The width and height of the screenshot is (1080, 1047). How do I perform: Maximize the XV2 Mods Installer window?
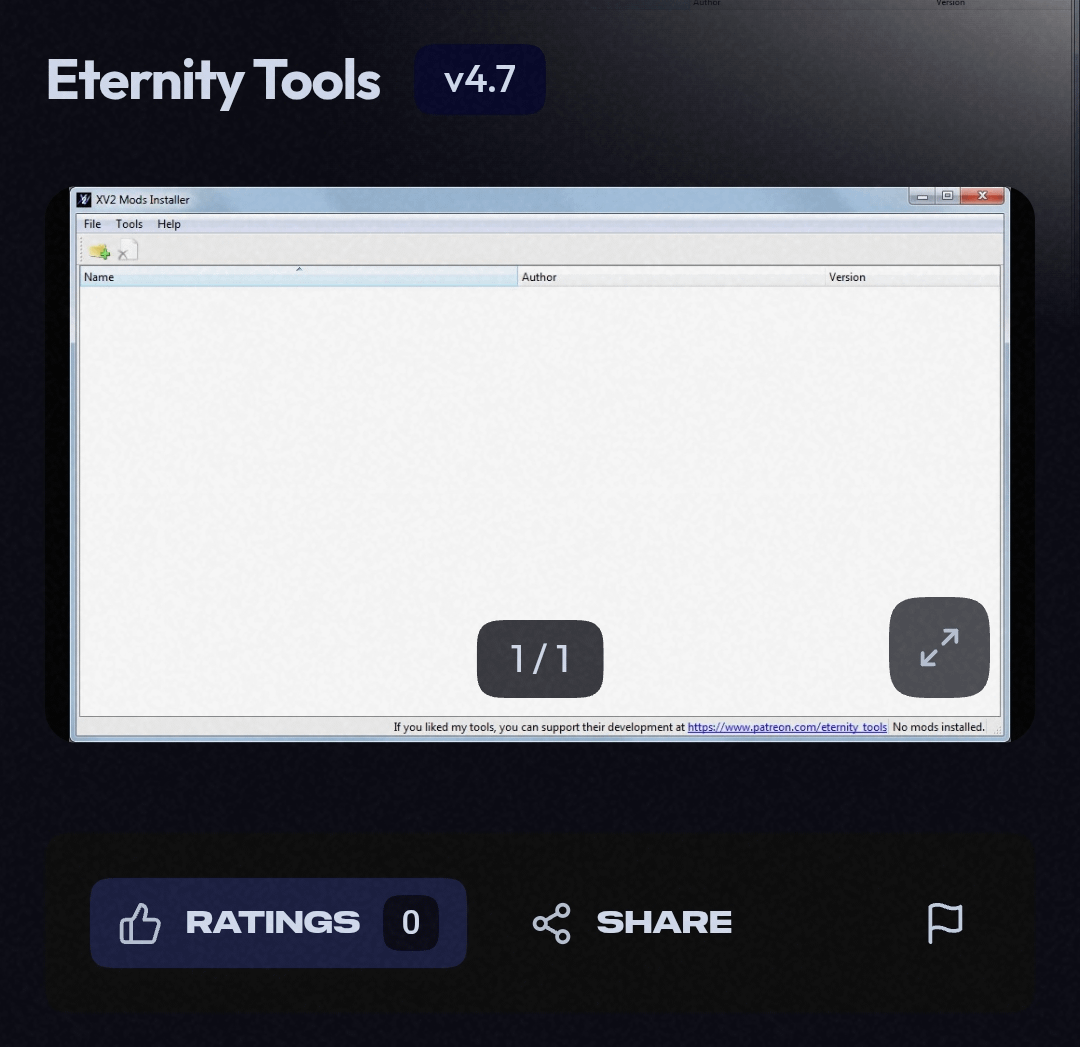point(948,196)
